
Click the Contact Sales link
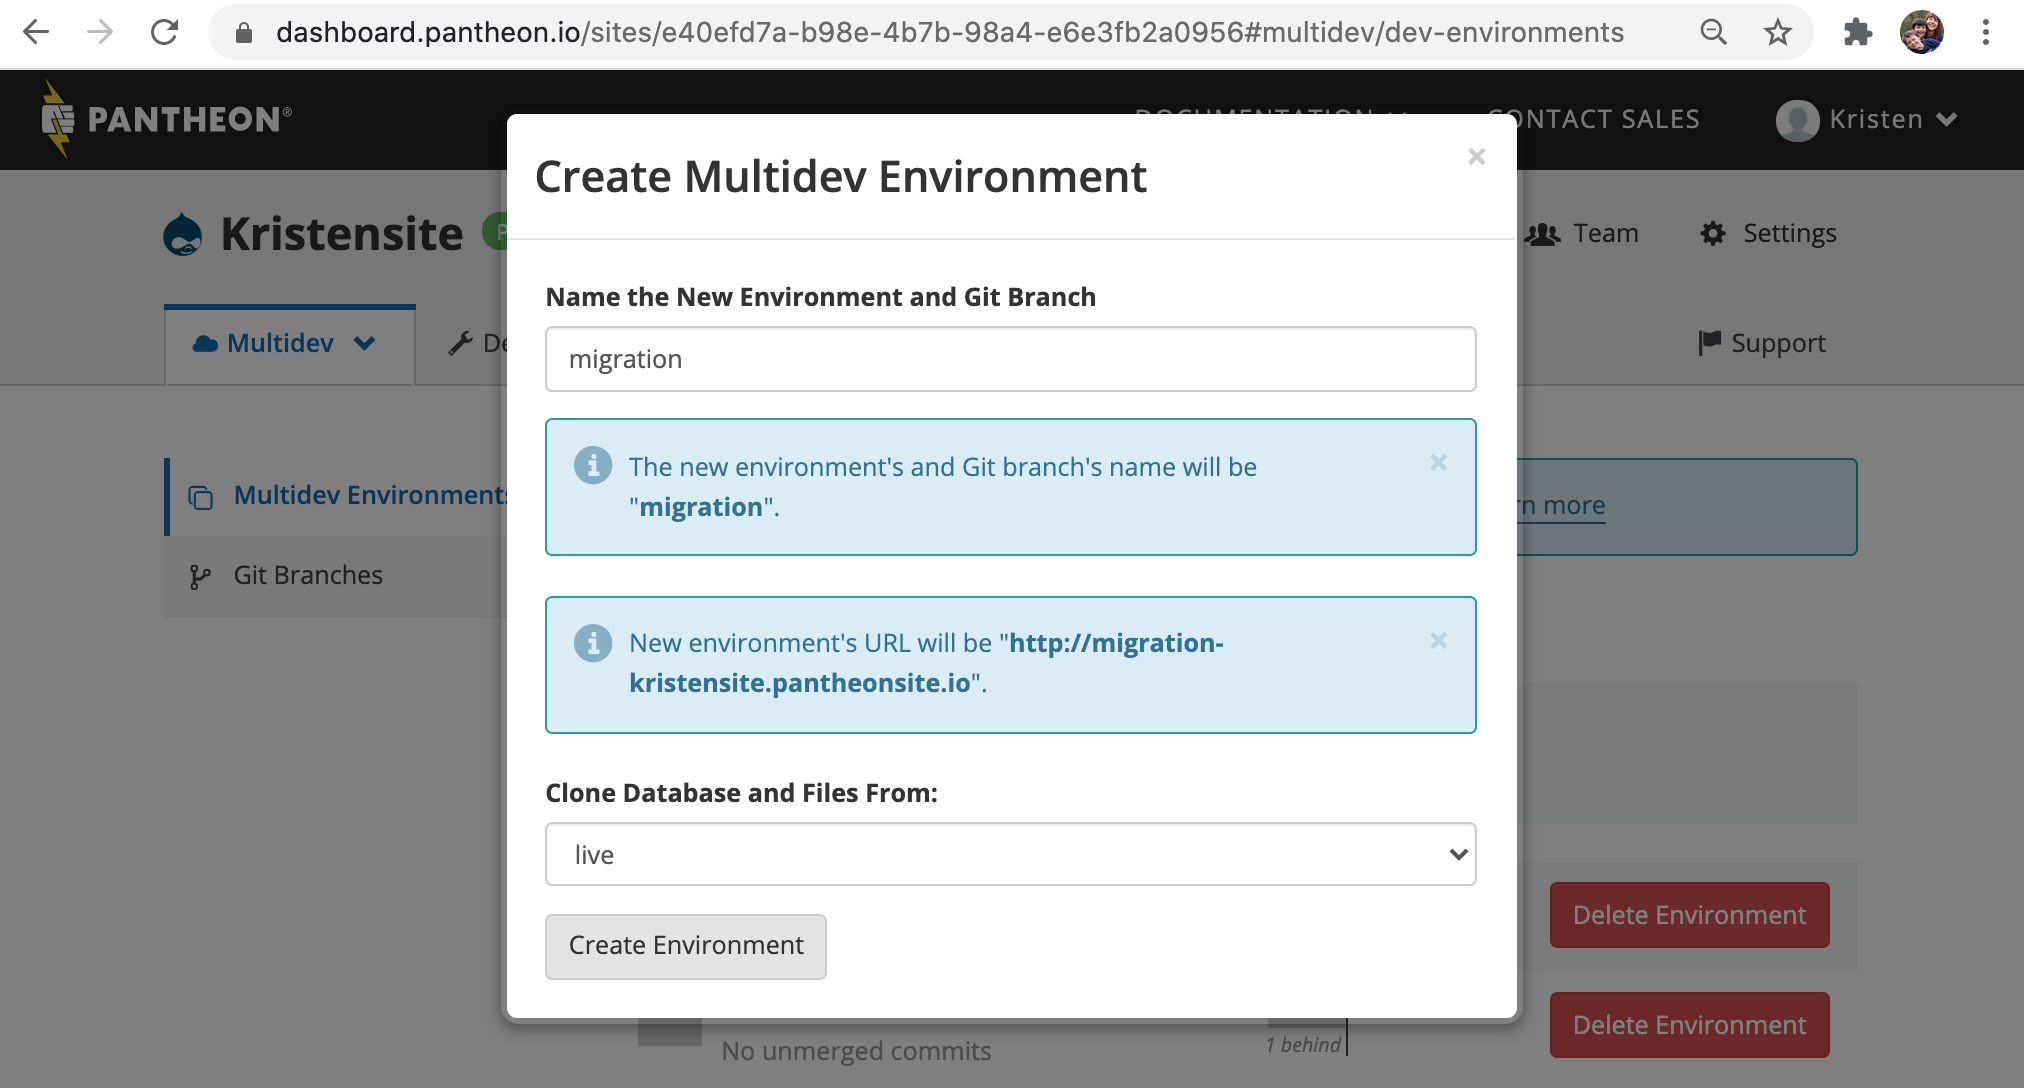(x=1594, y=119)
